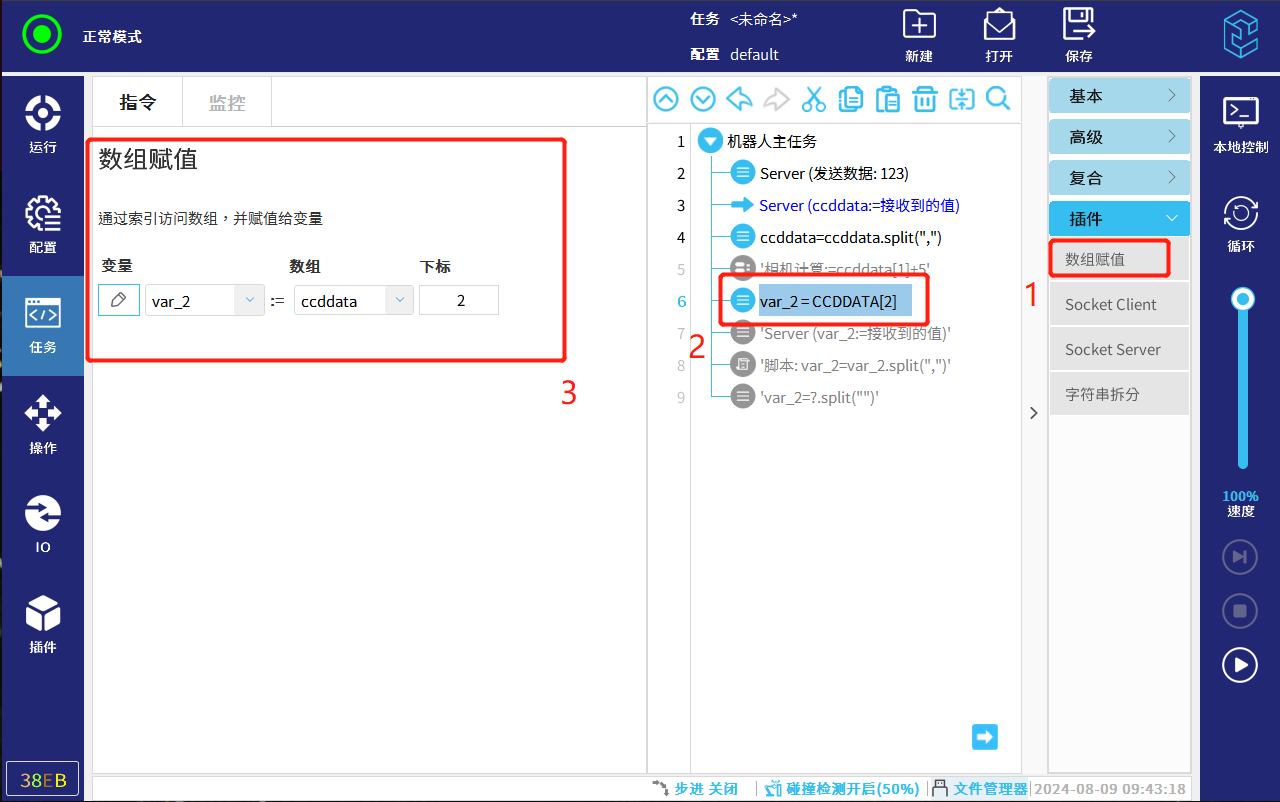The width and height of the screenshot is (1280, 802).
Task: Move instruction up with up-arrow icon
Action: click(x=666, y=99)
